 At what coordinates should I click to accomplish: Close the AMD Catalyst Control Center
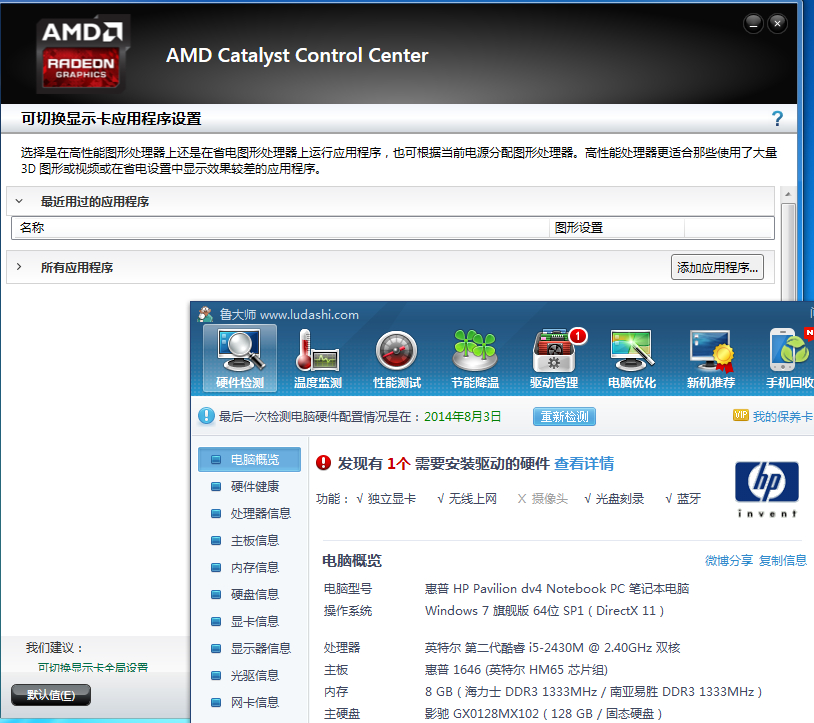point(777,23)
